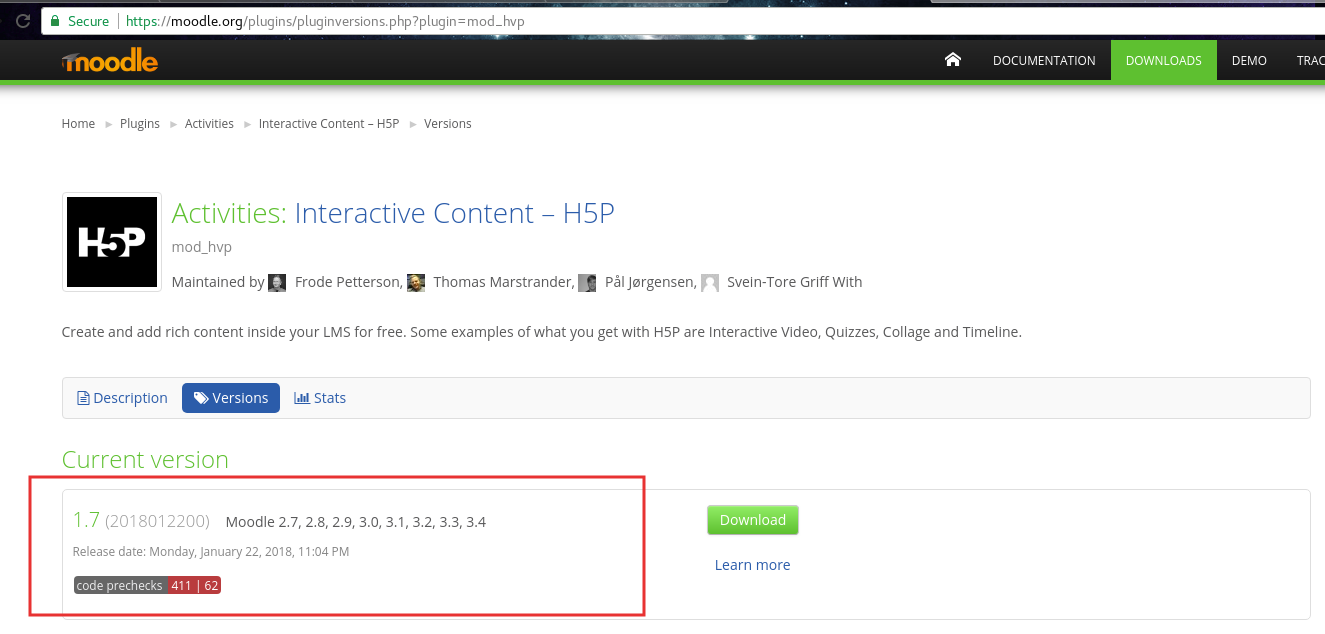Open Pål Jørgensen's profile name
This screenshot has width=1325, height=634.
point(650,282)
